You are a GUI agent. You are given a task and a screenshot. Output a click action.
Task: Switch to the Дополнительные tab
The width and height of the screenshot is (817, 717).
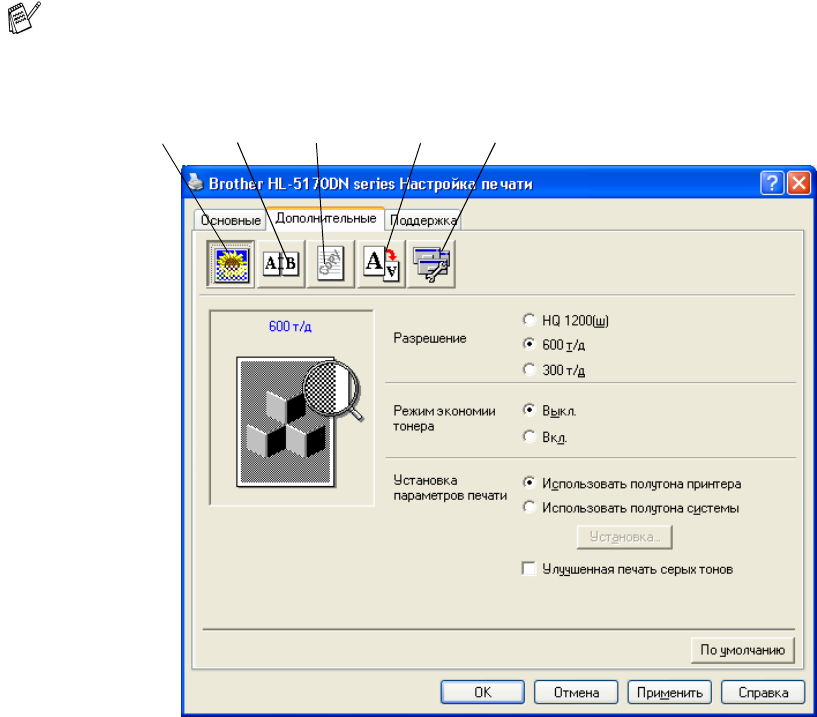[x=326, y=218]
